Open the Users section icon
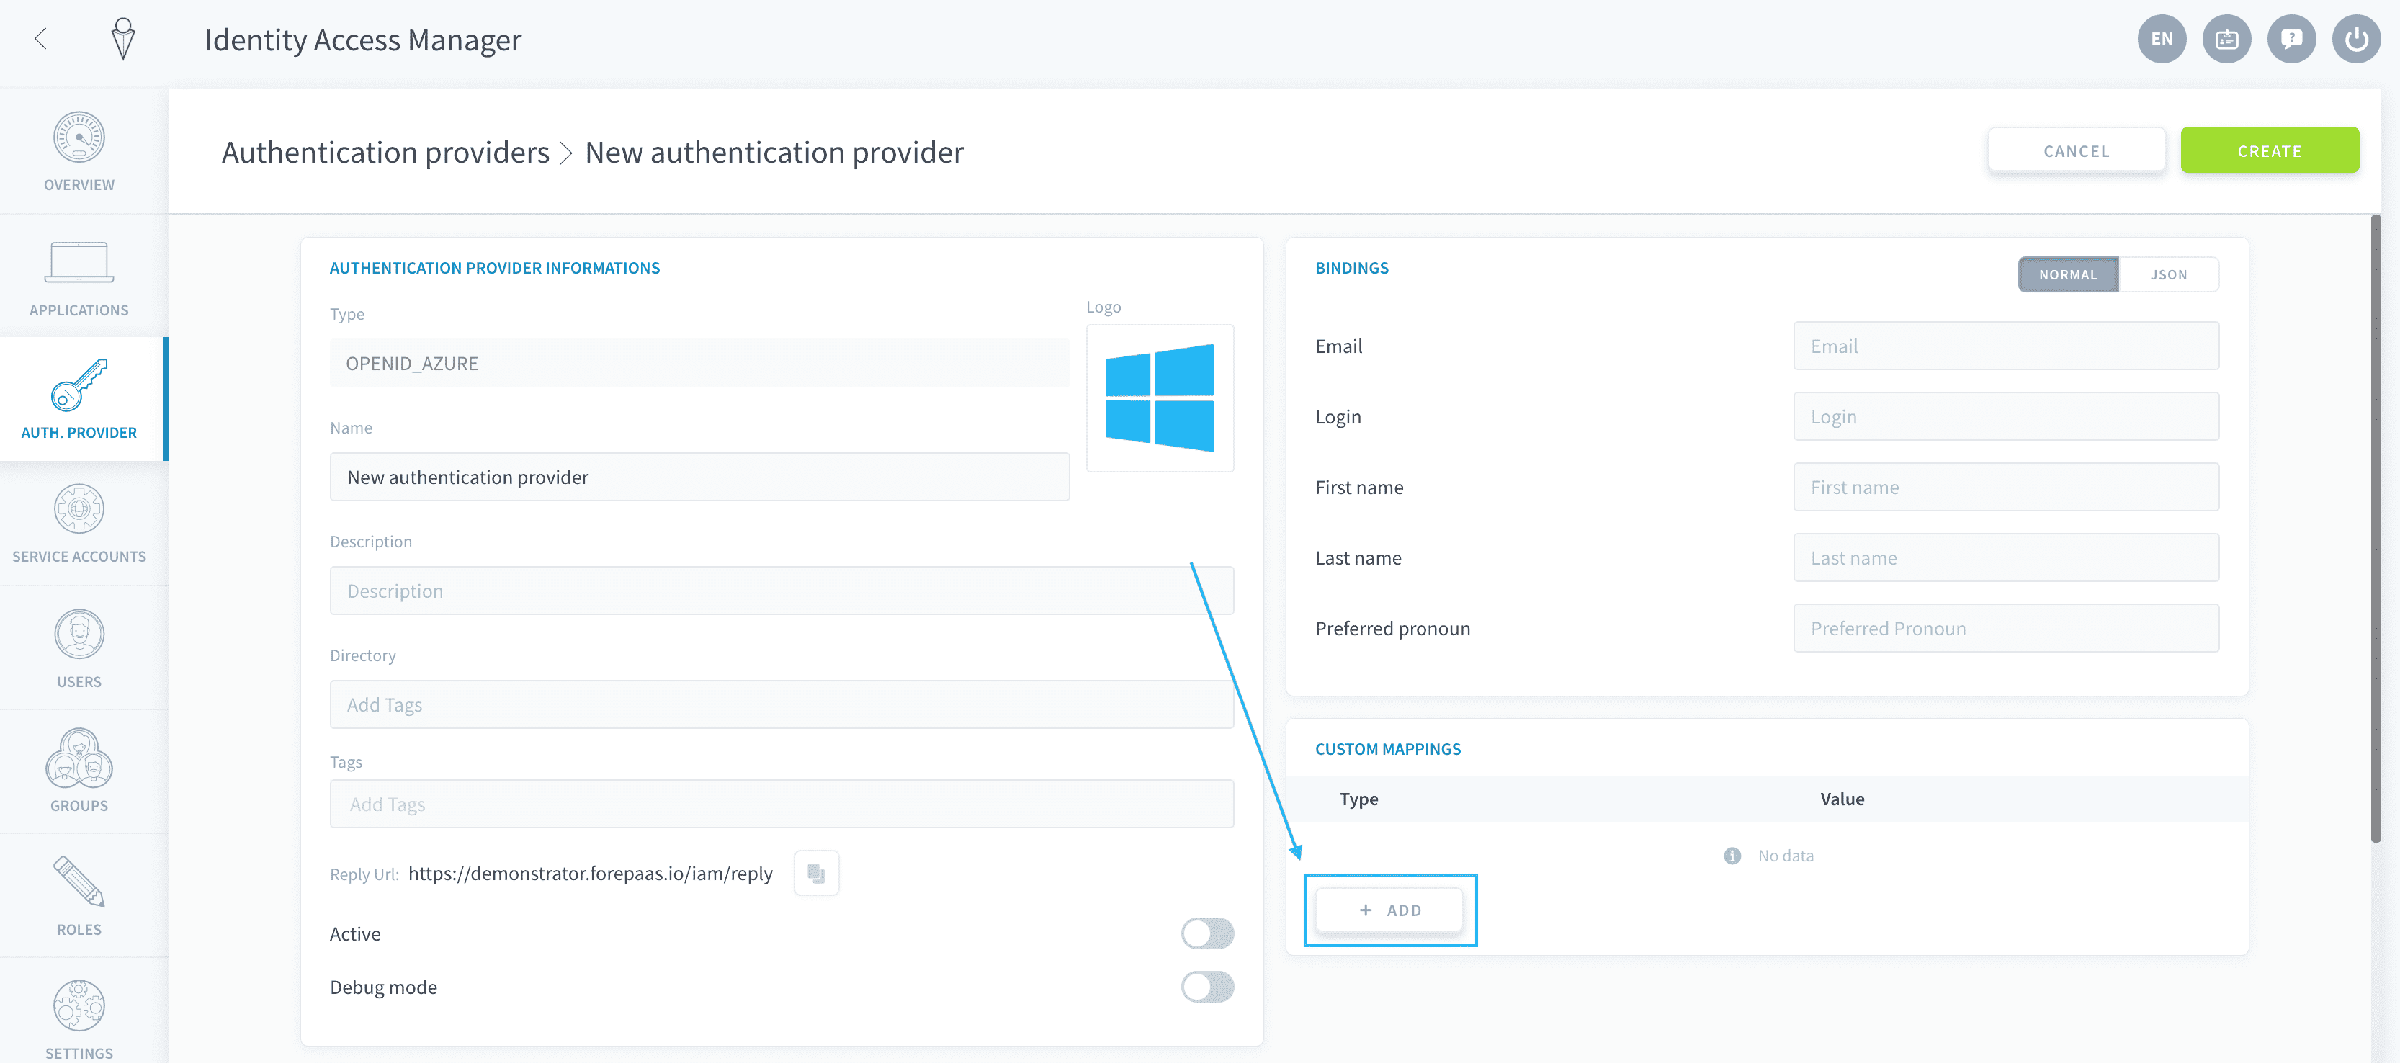The width and height of the screenshot is (2400, 1063). pos(79,634)
